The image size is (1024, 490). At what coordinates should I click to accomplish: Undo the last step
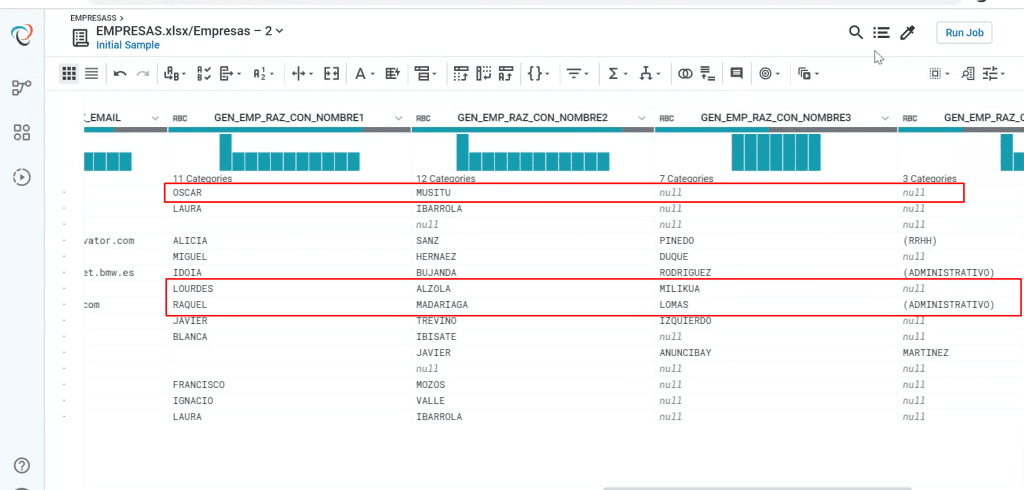click(120, 74)
